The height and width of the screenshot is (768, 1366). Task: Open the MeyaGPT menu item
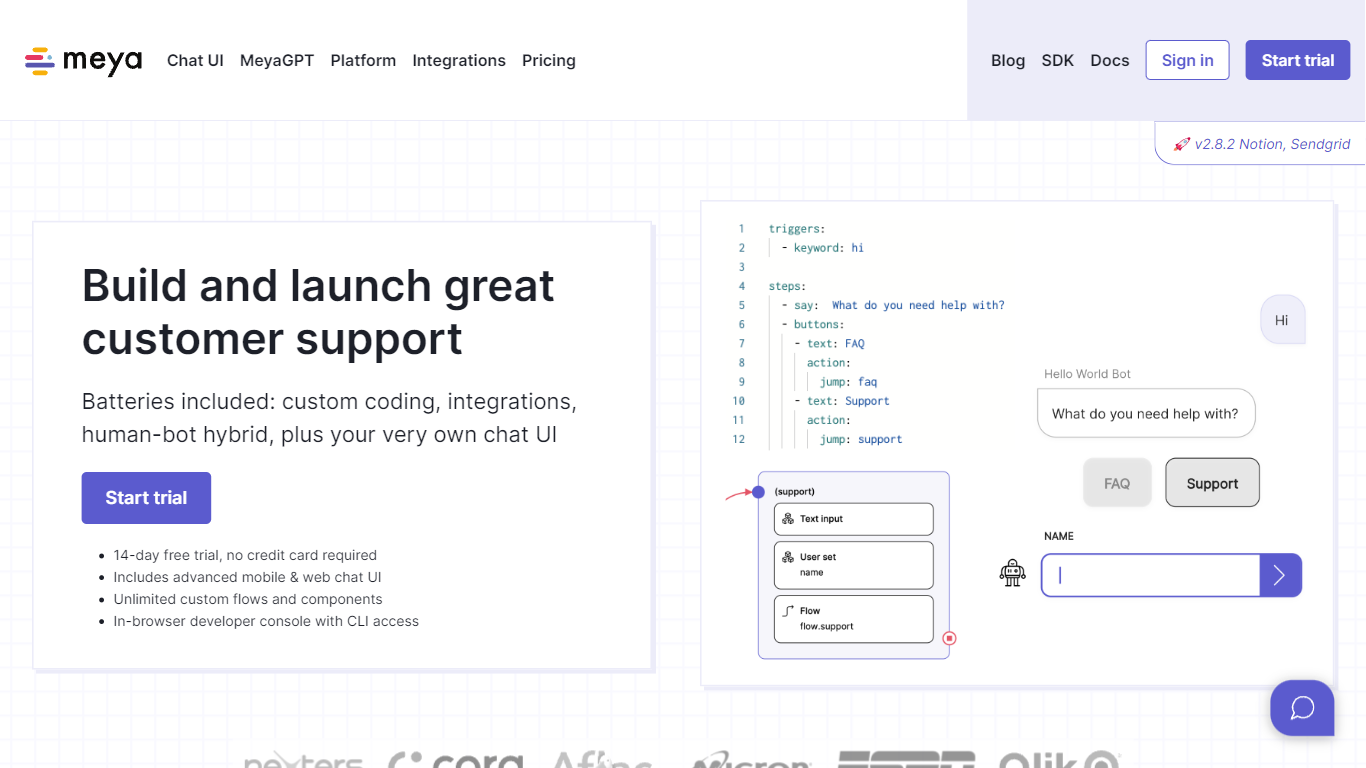(x=277, y=61)
